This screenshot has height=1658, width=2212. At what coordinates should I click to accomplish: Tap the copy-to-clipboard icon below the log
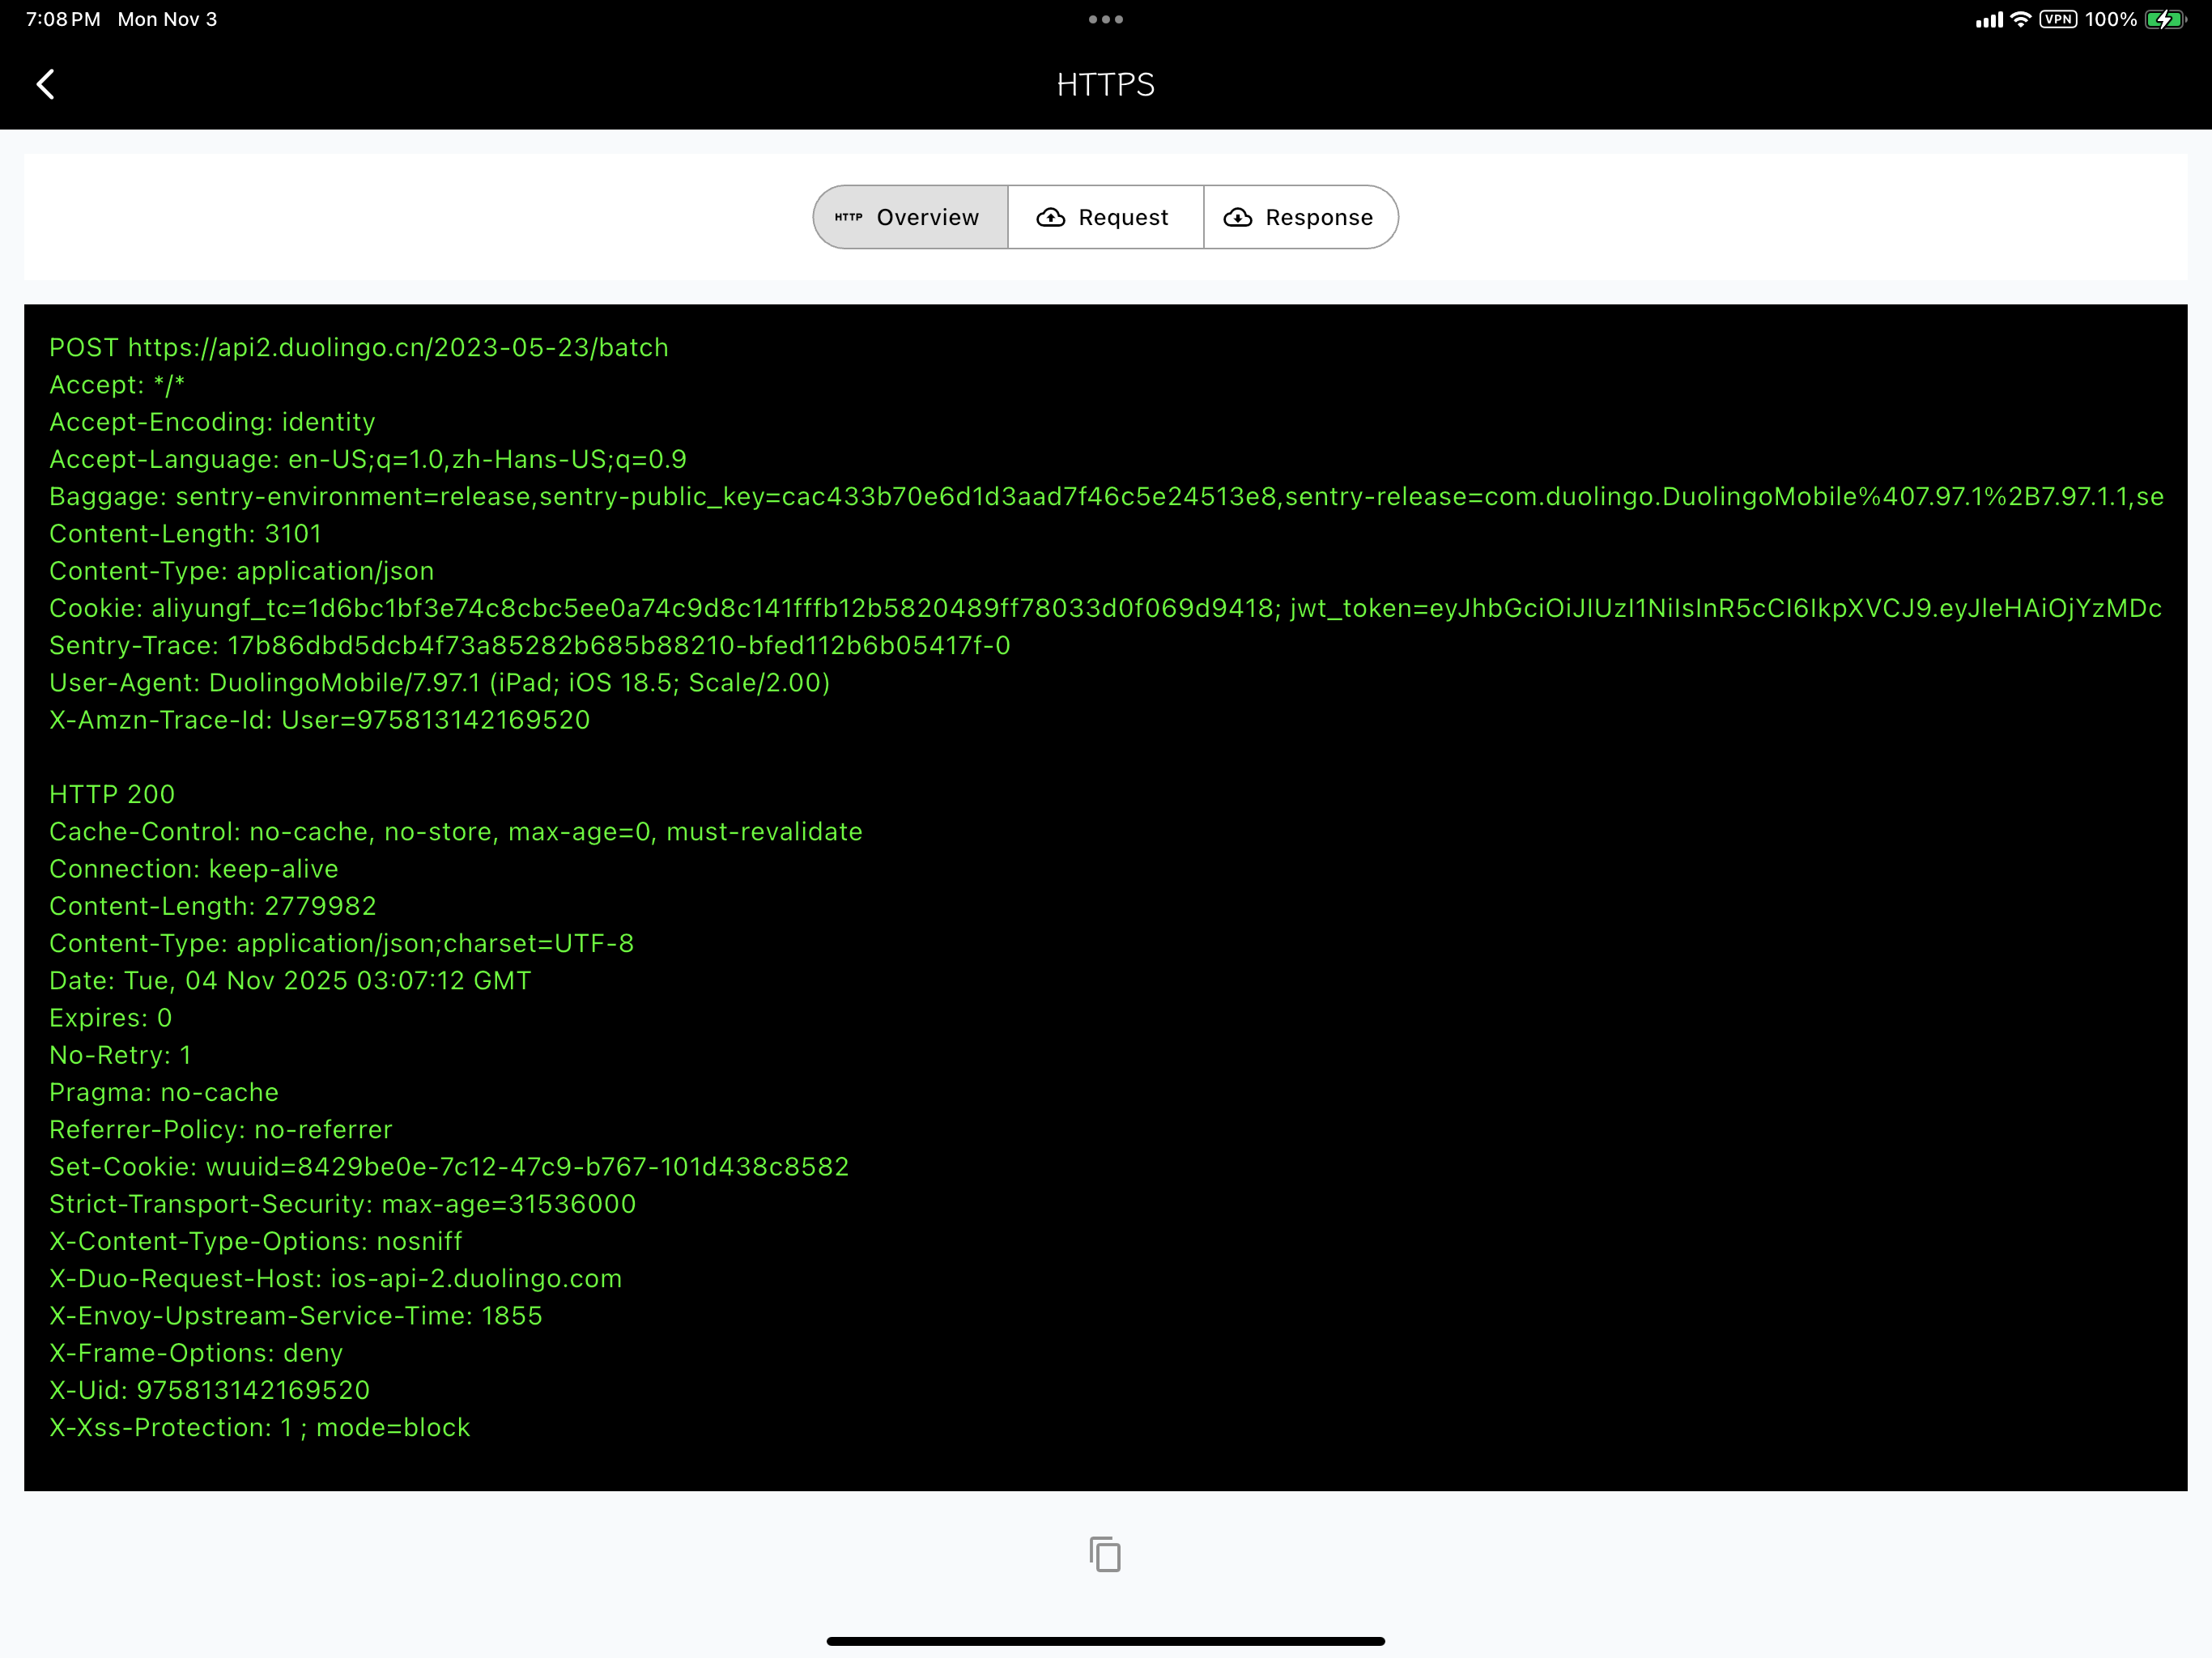click(x=1105, y=1555)
